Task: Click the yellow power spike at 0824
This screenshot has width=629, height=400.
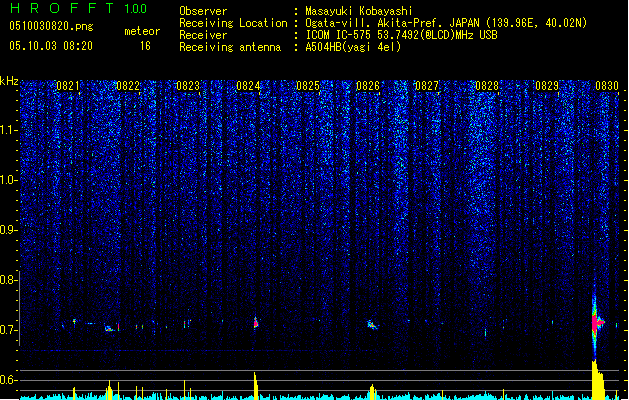Action: (256, 386)
